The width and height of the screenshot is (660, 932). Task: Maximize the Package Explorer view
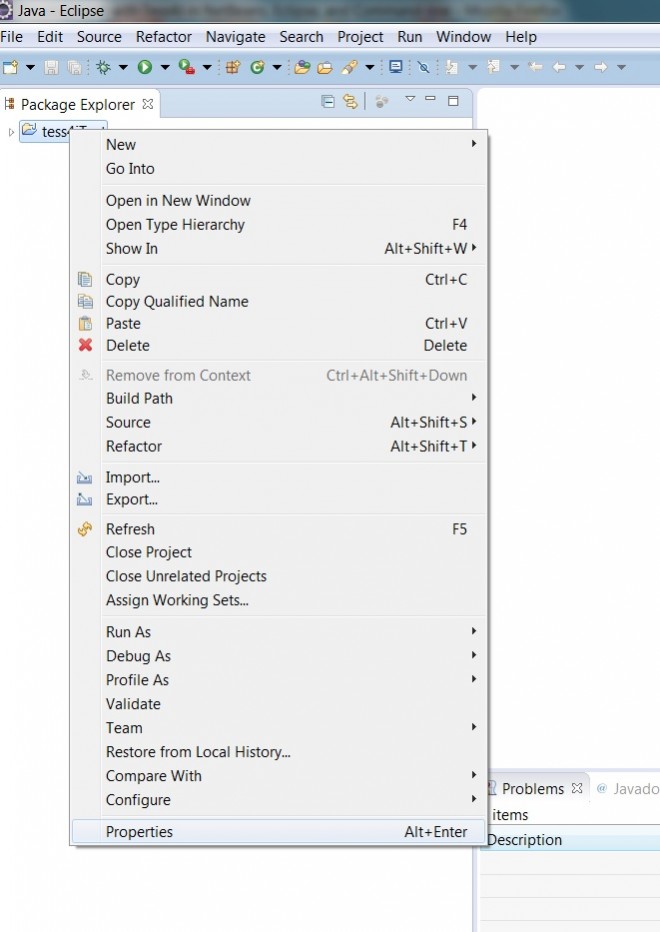coord(452,101)
